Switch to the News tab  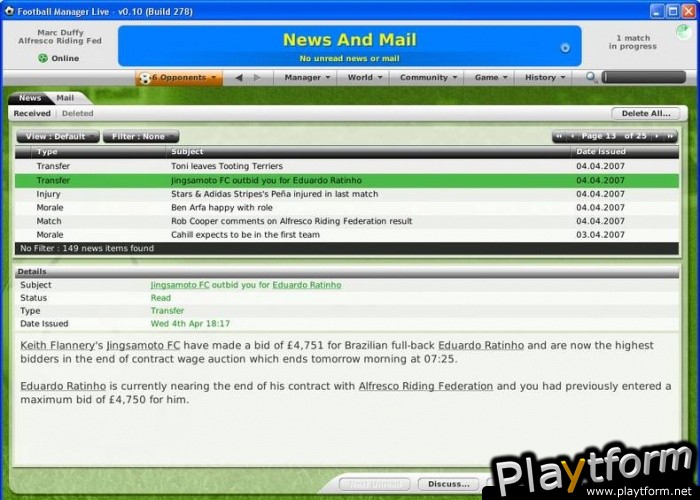[x=30, y=98]
